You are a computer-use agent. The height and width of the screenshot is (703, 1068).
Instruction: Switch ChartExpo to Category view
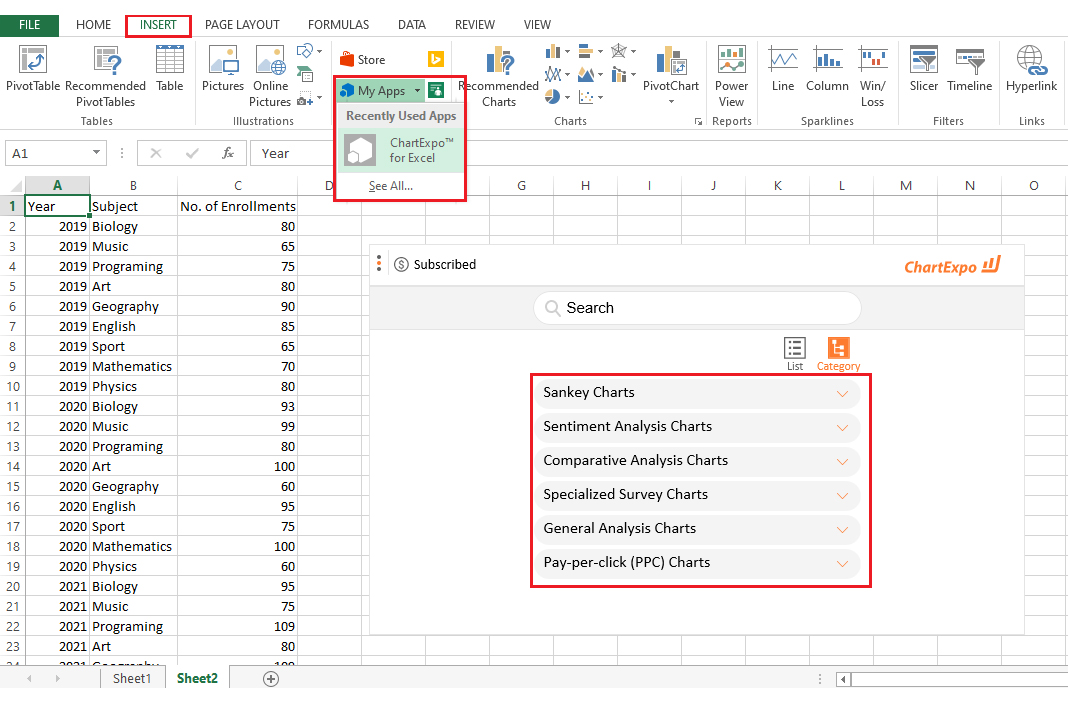(x=838, y=354)
